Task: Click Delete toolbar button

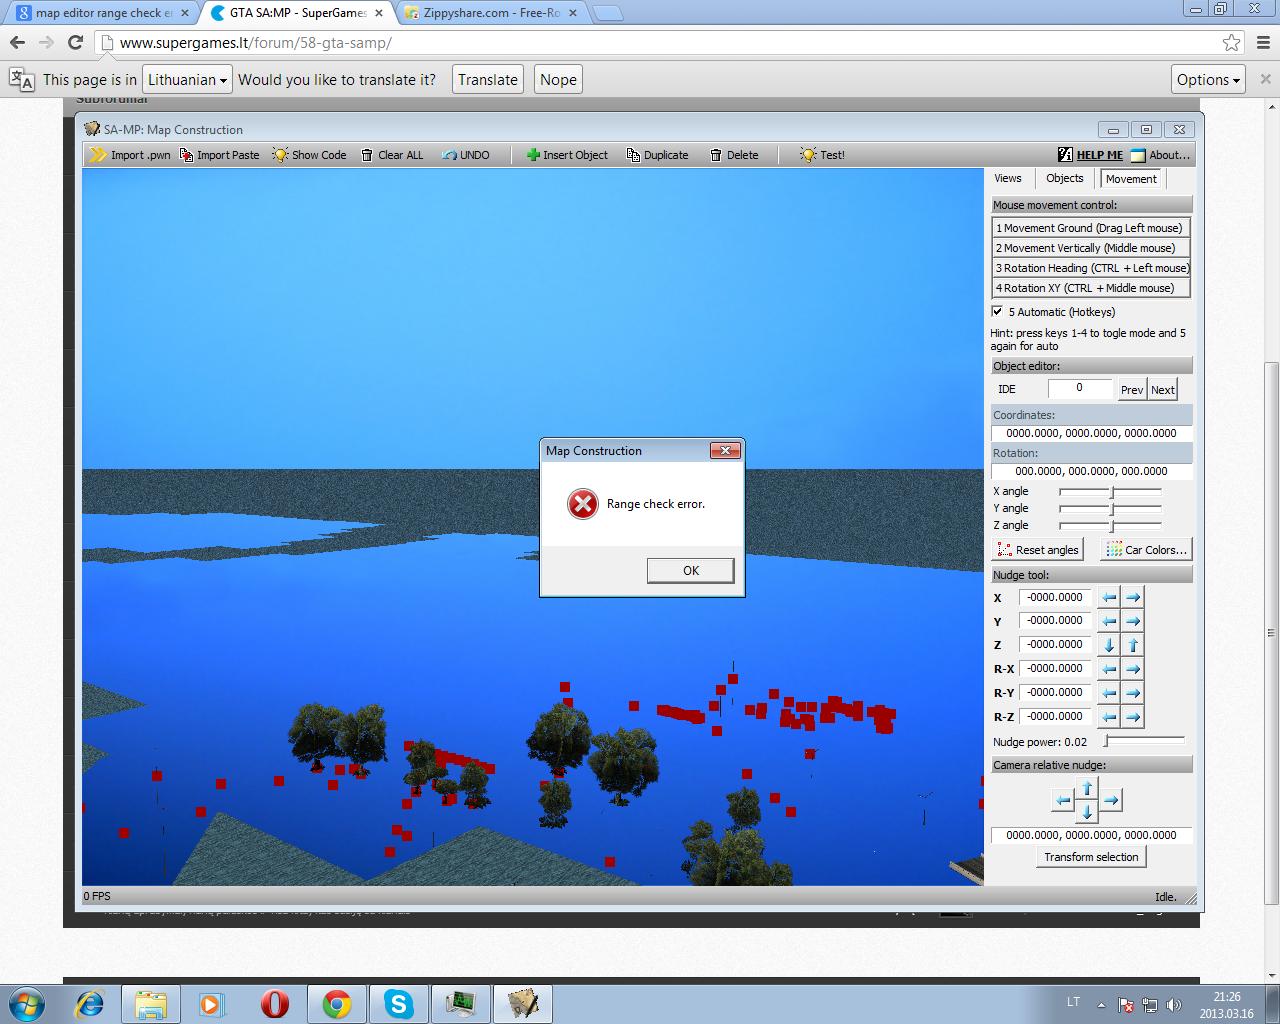Action: pyautogui.click(x=734, y=155)
